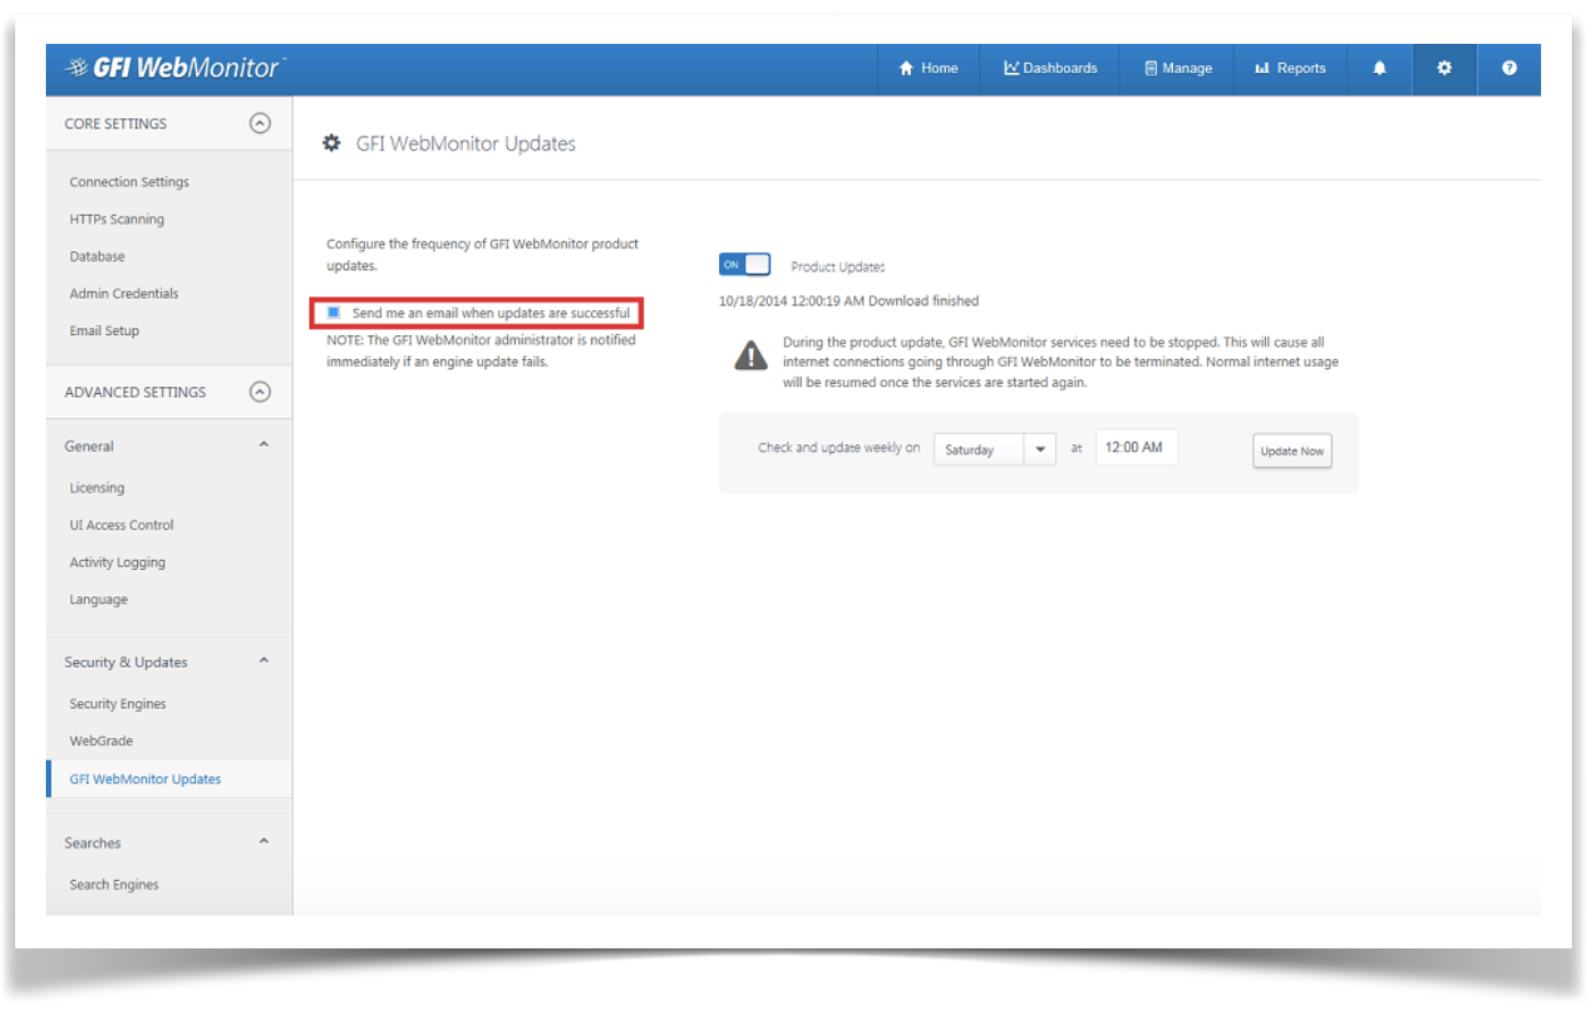The height and width of the screenshot is (1012, 1592).
Task: Go to the Home tab
Action: 929,68
